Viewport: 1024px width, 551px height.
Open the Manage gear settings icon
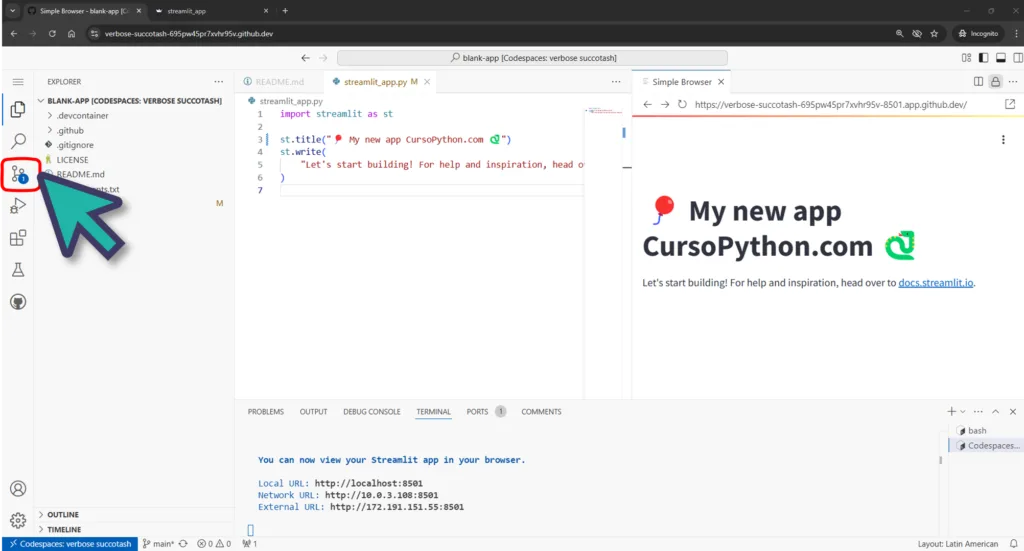pos(18,520)
